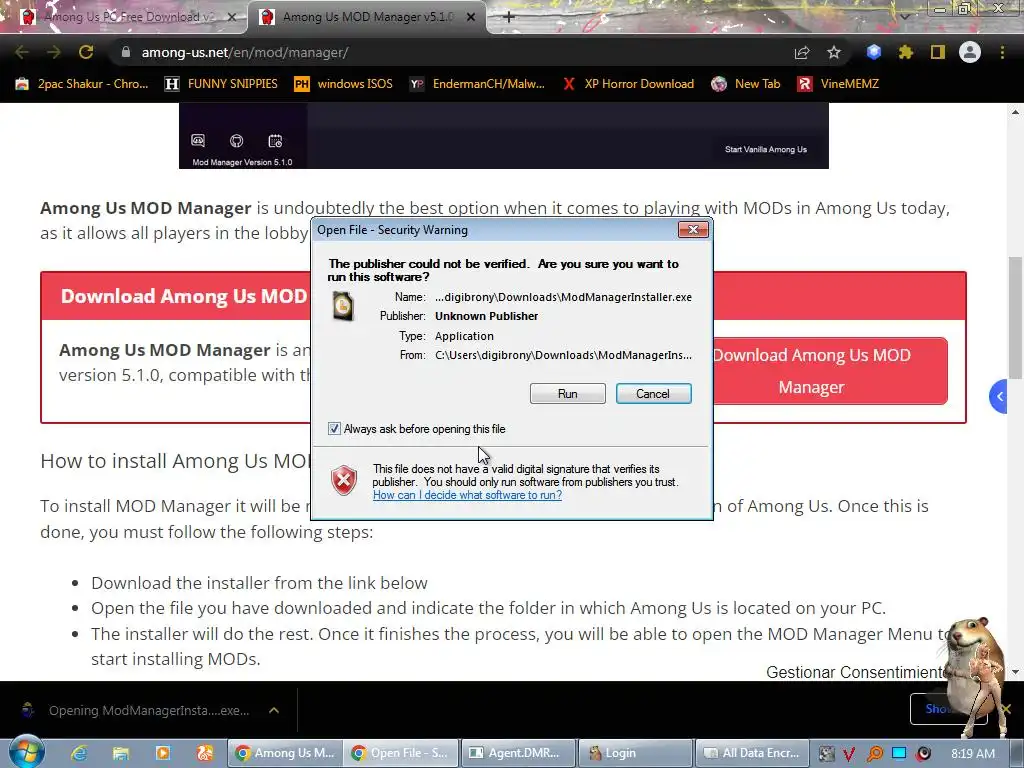The height and width of the screenshot is (768, 1024).
Task: Click Cancel in the Security Warning dialog
Action: pyautogui.click(x=653, y=394)
